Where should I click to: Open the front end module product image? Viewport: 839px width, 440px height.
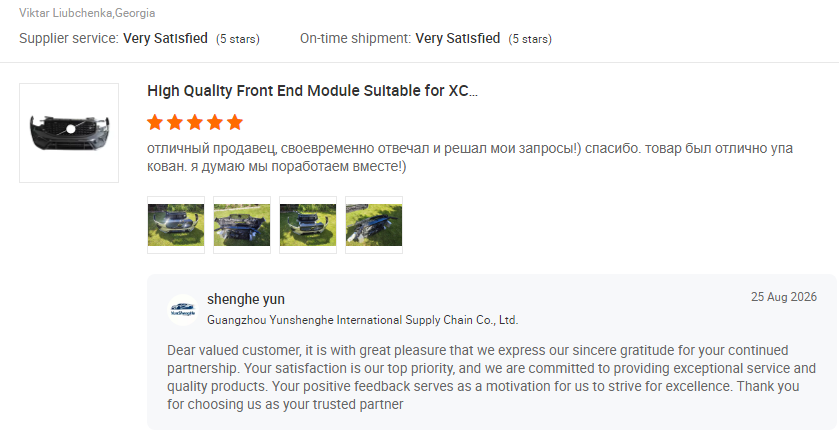point(69,133)
